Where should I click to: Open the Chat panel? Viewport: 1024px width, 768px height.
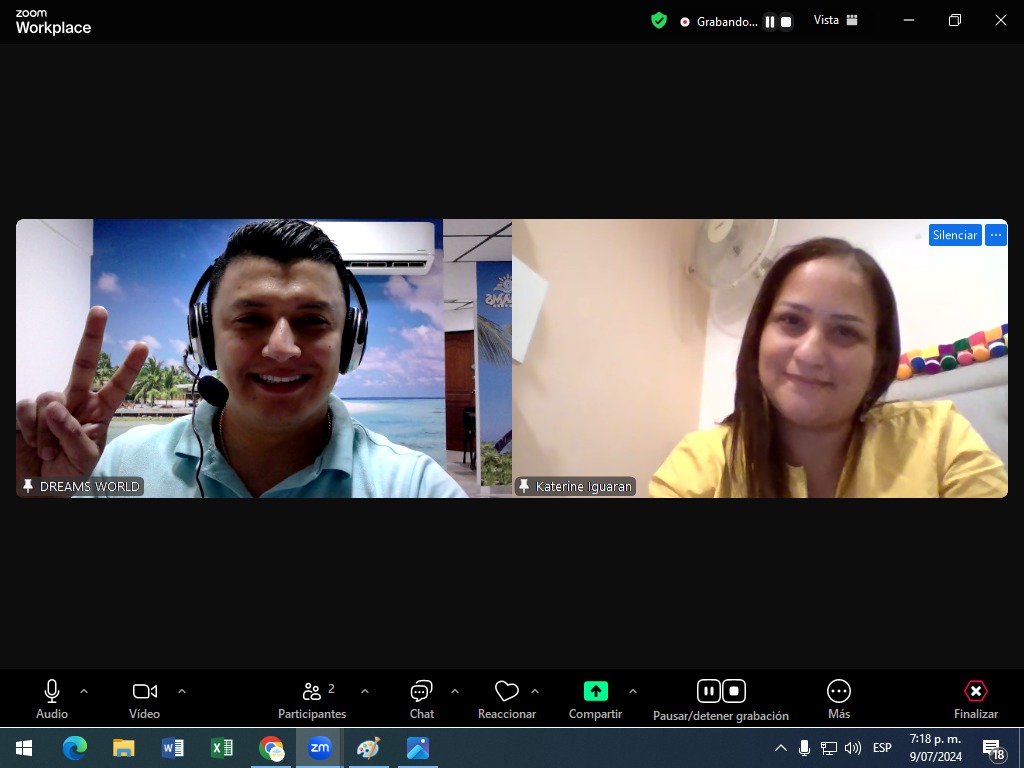421,699
